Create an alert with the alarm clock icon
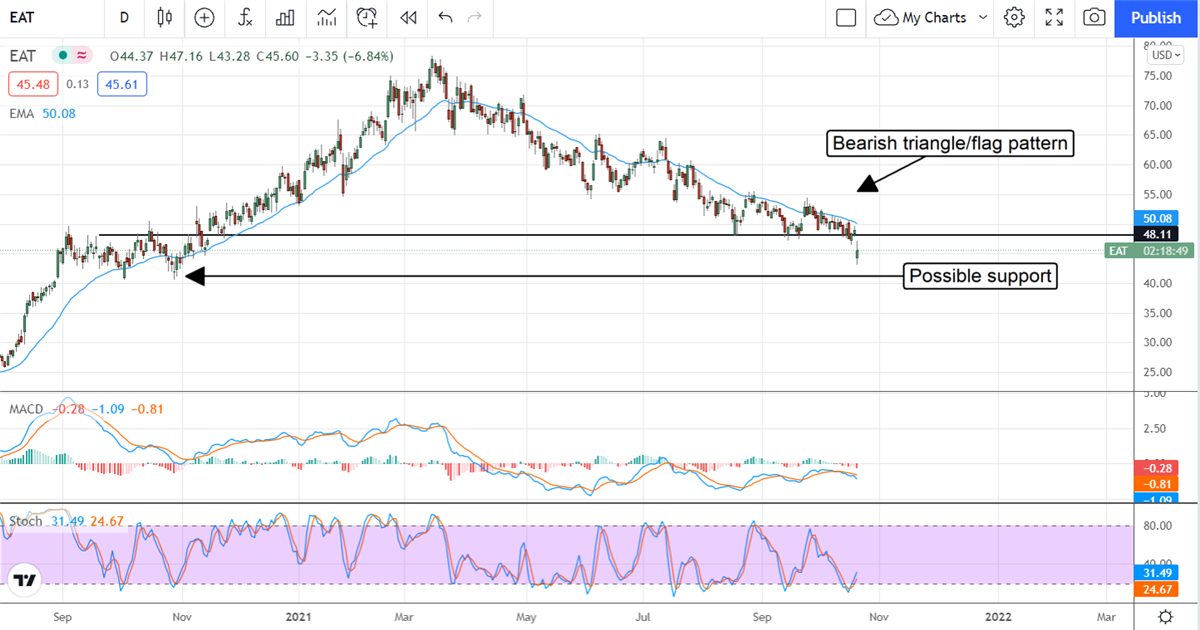The image size is (1200, 630). tap(367, 17)
